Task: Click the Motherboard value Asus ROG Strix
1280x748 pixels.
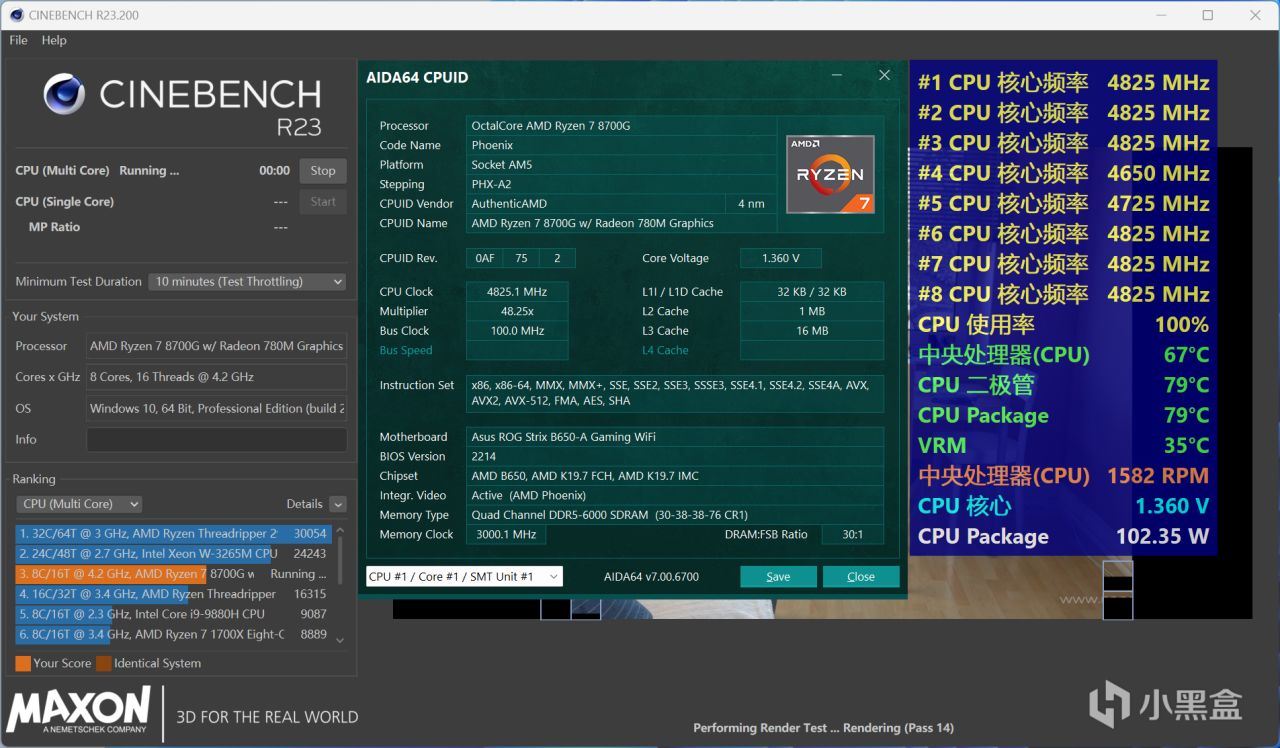Action: [x=675, y=437]
